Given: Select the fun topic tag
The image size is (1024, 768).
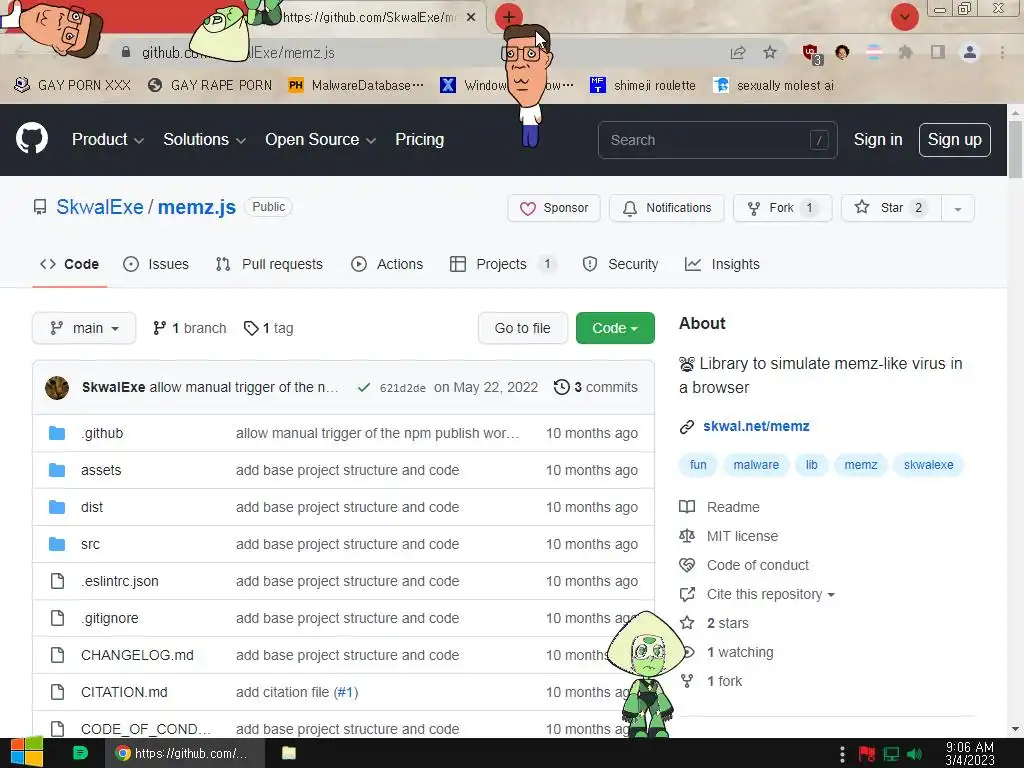Looking at the screenshot, I should (698, 465).
